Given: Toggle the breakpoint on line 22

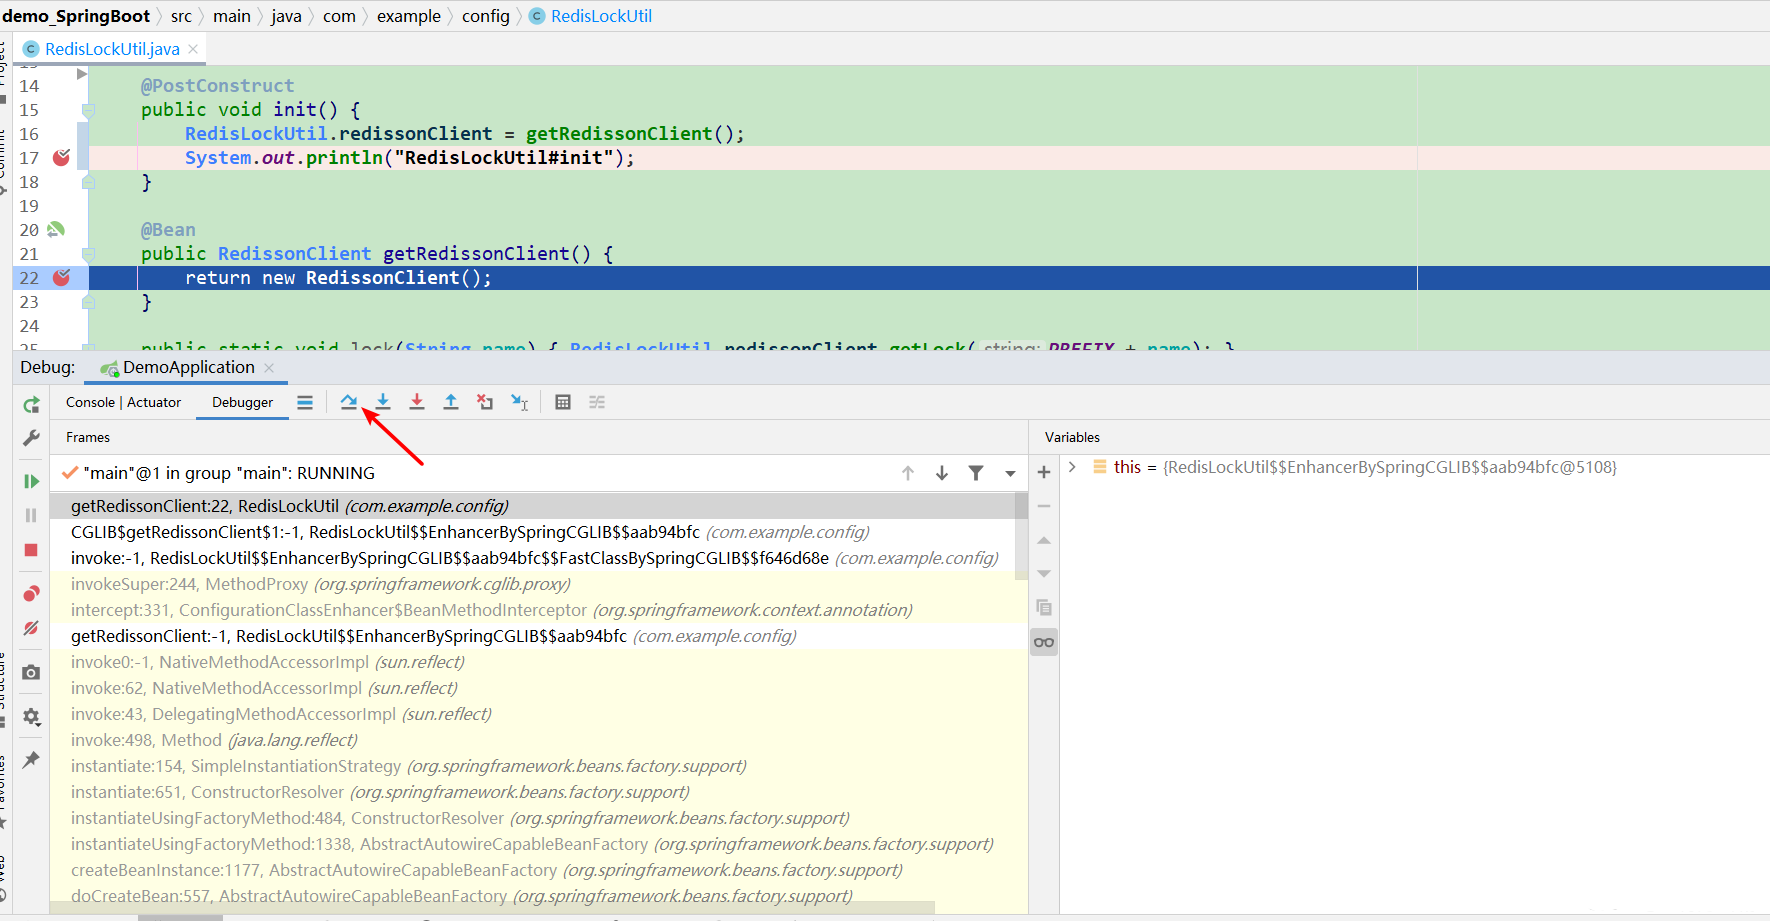Looking at the screenshot, I should pos(61,277).
